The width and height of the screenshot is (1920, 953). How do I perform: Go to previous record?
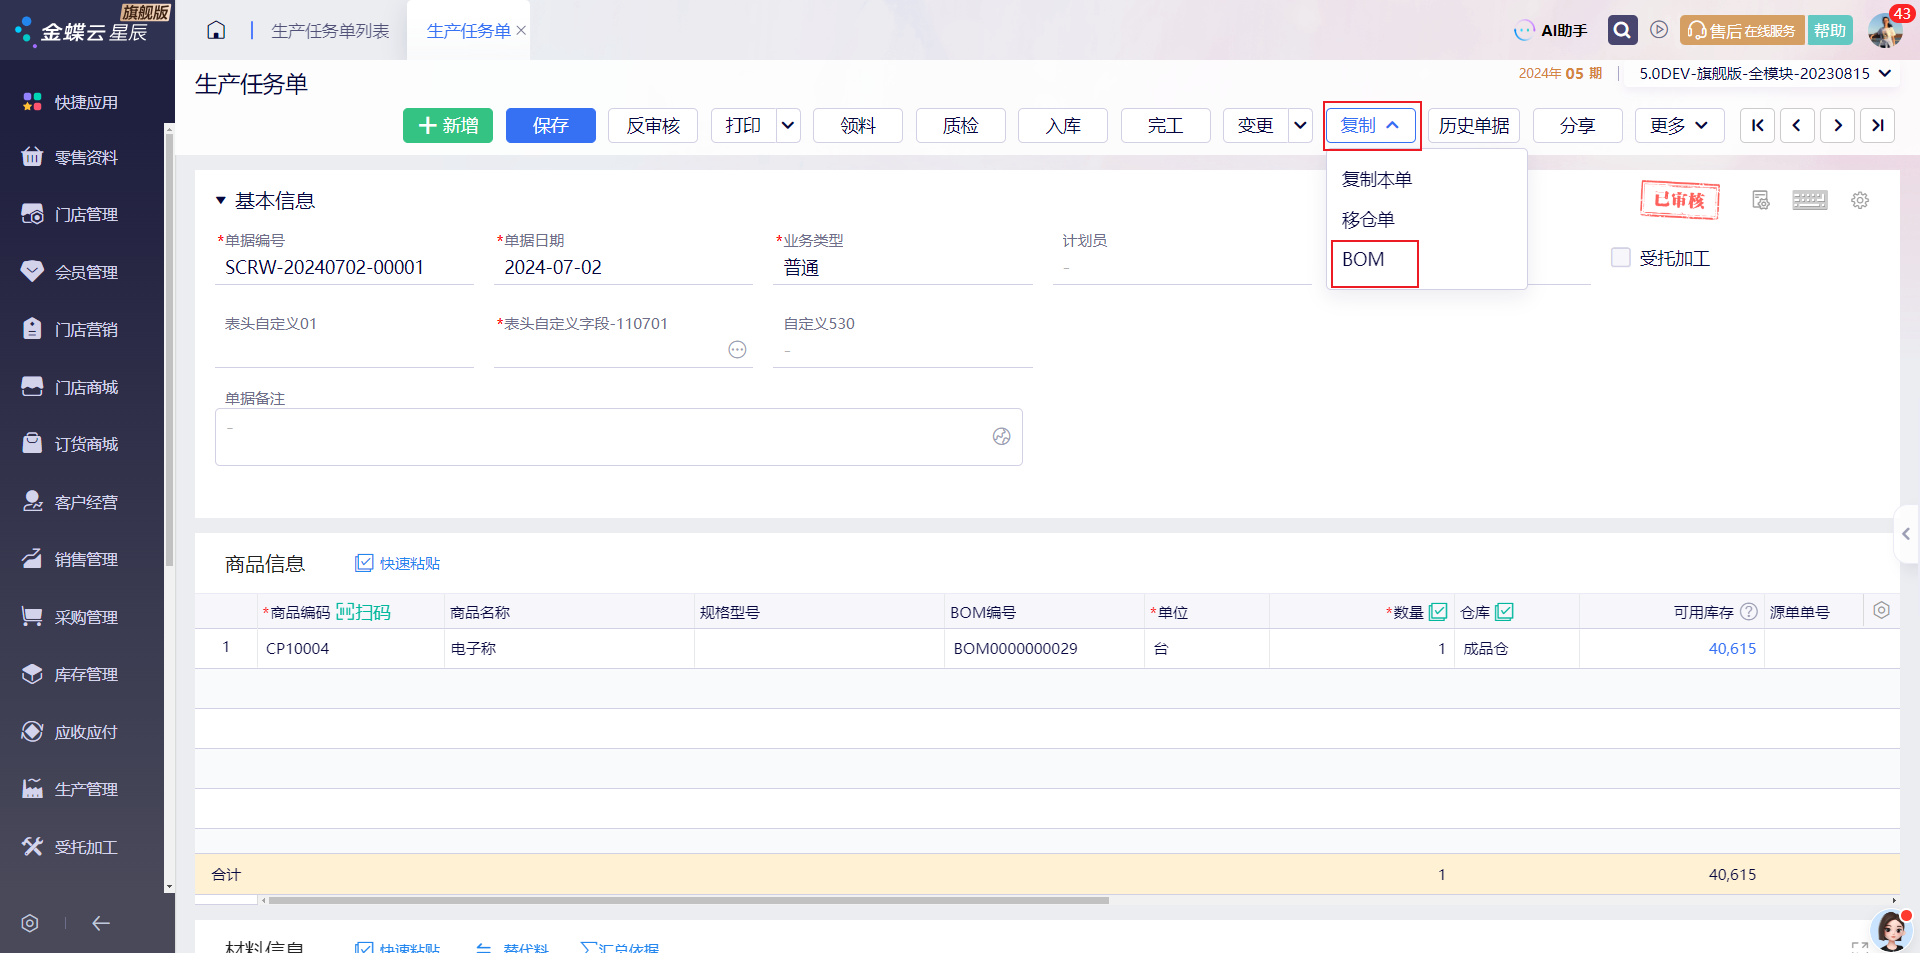pyautogui.click(x=1797, y=125)
